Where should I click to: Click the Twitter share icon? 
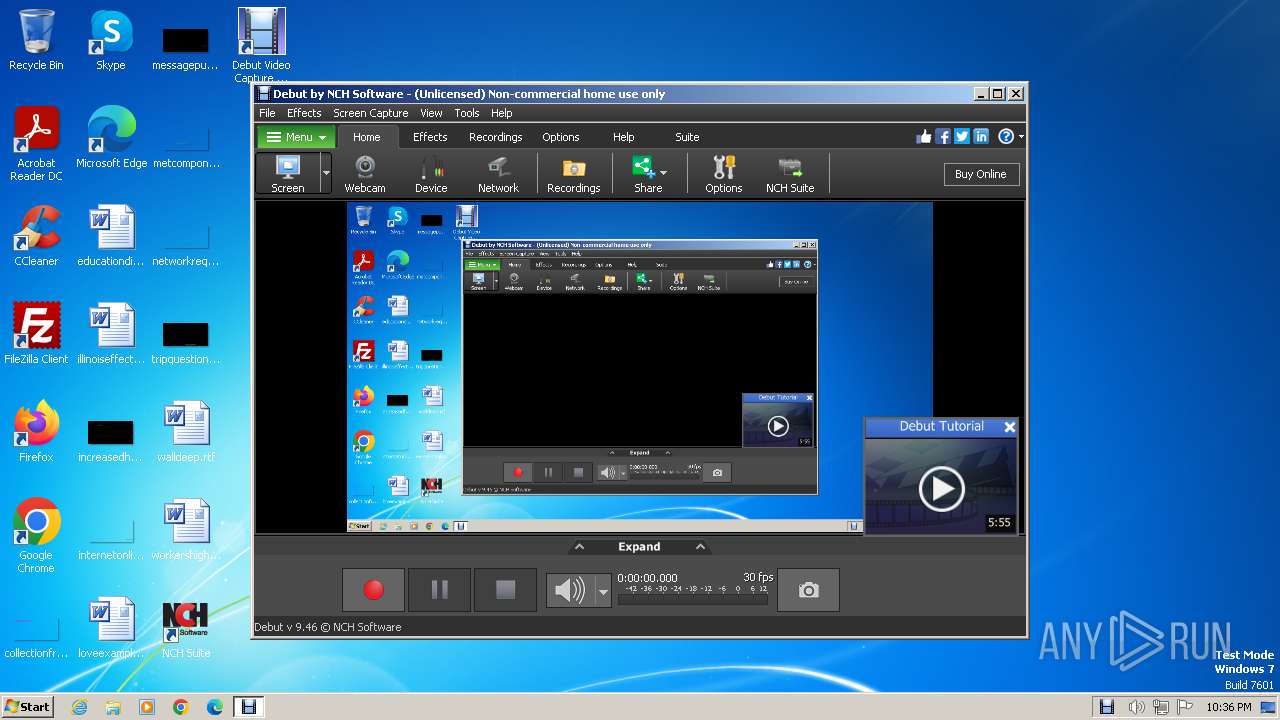click(x=962, y=137)
